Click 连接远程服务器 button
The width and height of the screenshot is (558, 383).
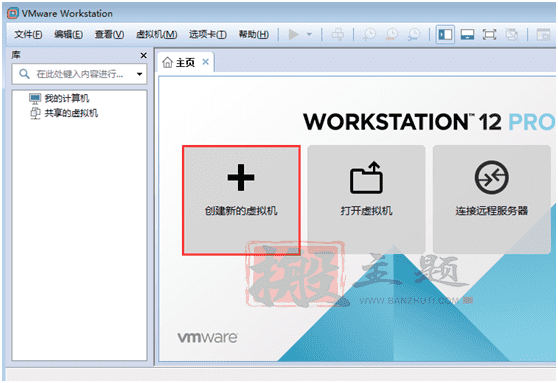click(491, 199)
